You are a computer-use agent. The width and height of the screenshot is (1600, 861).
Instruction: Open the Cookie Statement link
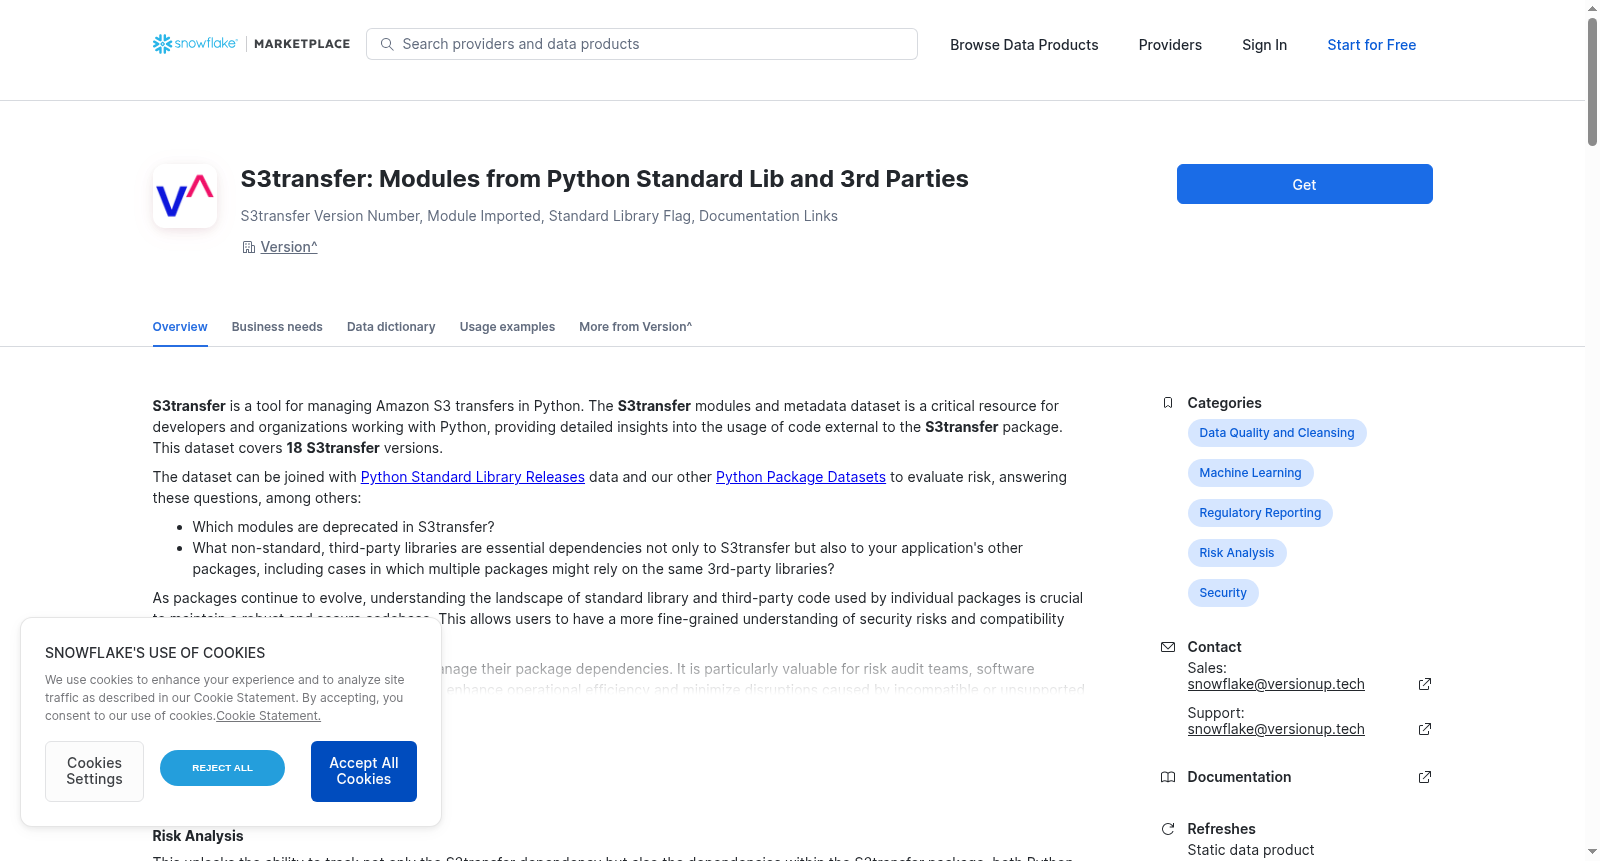point(269,716)
